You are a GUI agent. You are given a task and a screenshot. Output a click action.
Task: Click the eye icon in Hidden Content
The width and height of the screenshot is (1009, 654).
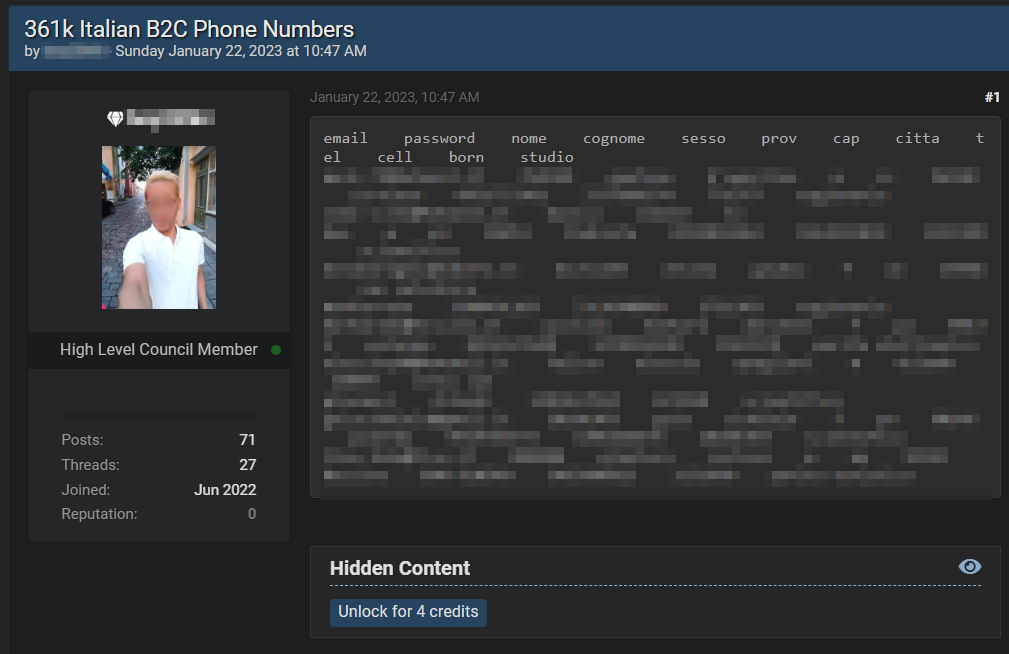[969, 567]
